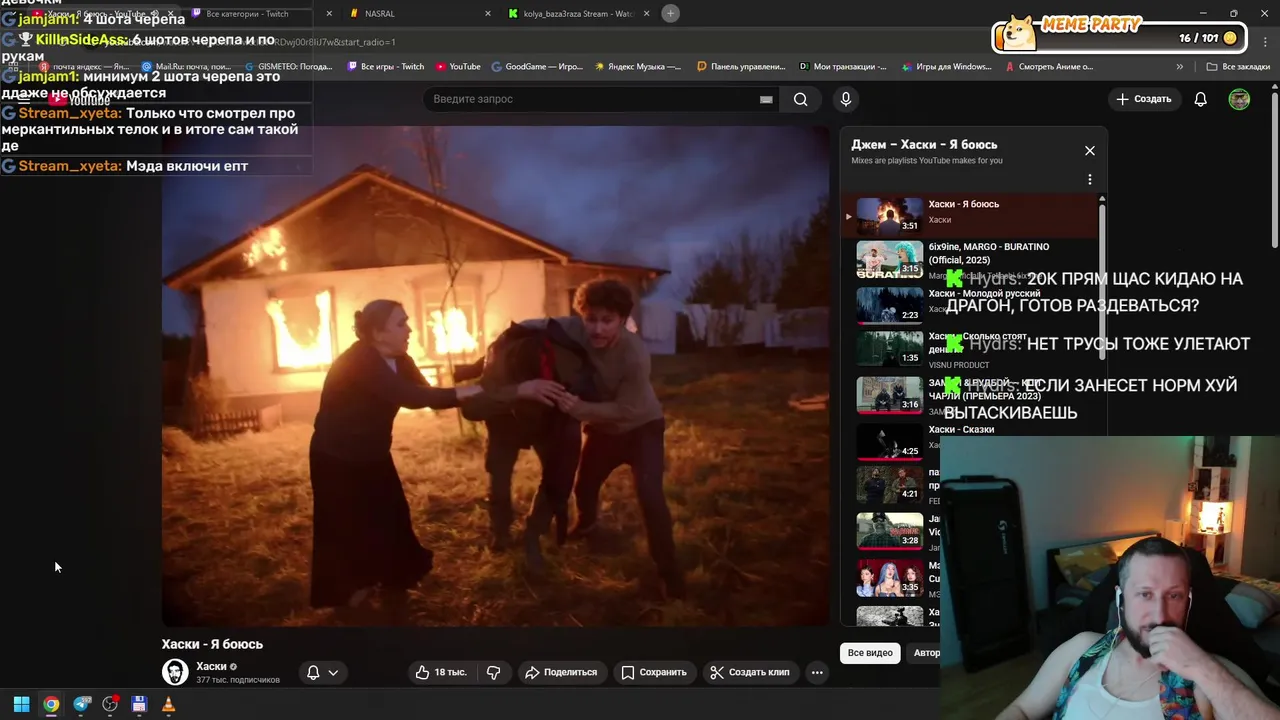Open the YouTube bookmark
1280x720 pixels.
[458, 67]
